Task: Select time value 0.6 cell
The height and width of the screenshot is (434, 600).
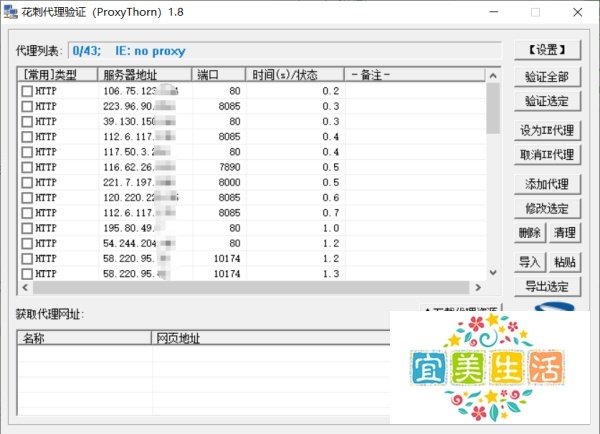Action: tap(331, 198)
